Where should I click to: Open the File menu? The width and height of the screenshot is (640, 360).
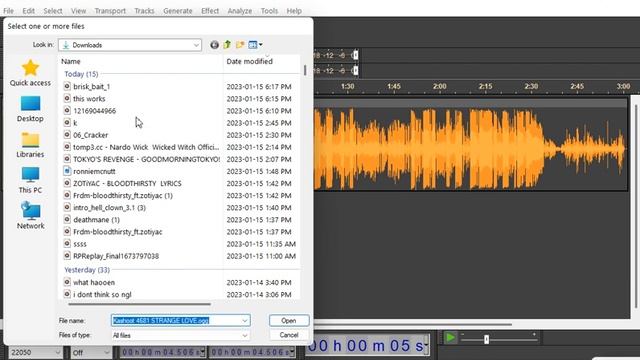click(9, 11)
